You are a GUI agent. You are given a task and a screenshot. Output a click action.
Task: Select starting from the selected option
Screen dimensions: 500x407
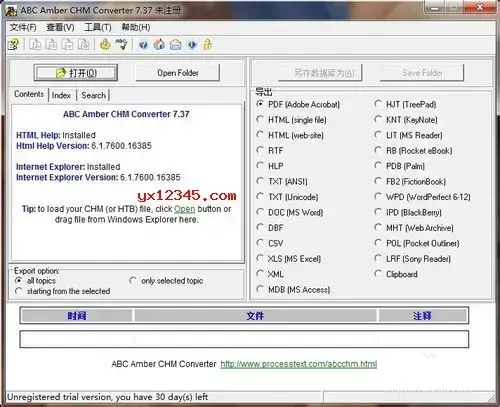[x=63, y=291]
